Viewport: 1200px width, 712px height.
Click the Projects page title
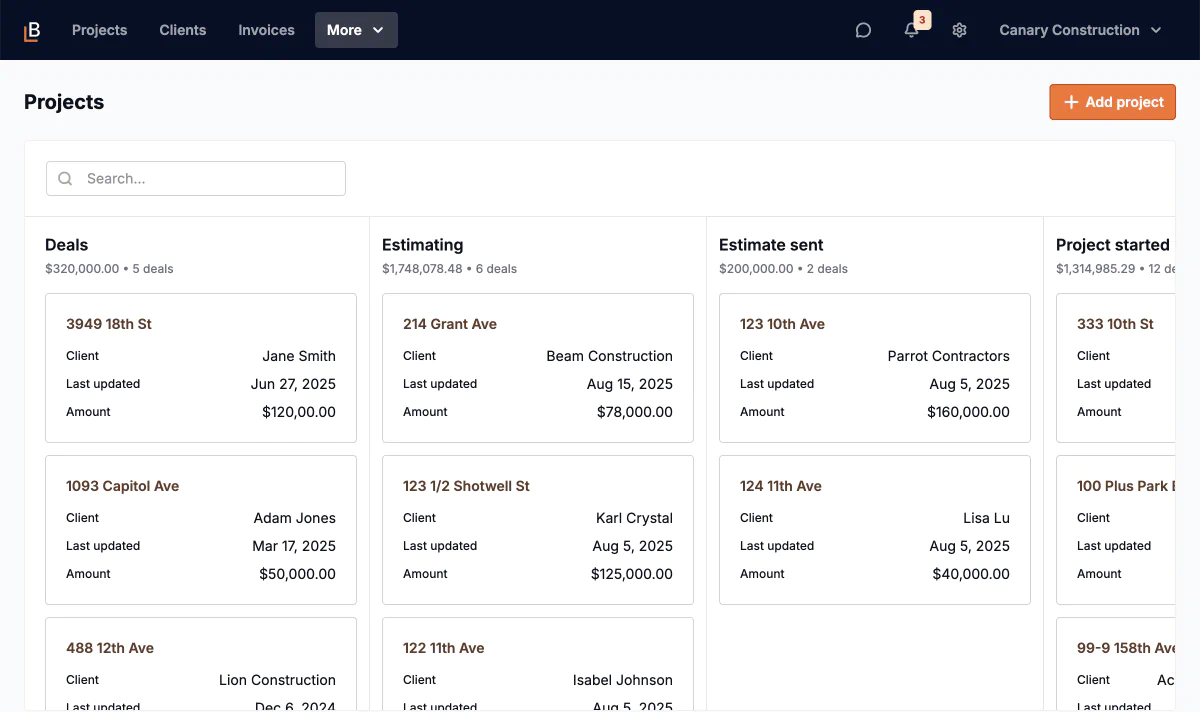64,102
